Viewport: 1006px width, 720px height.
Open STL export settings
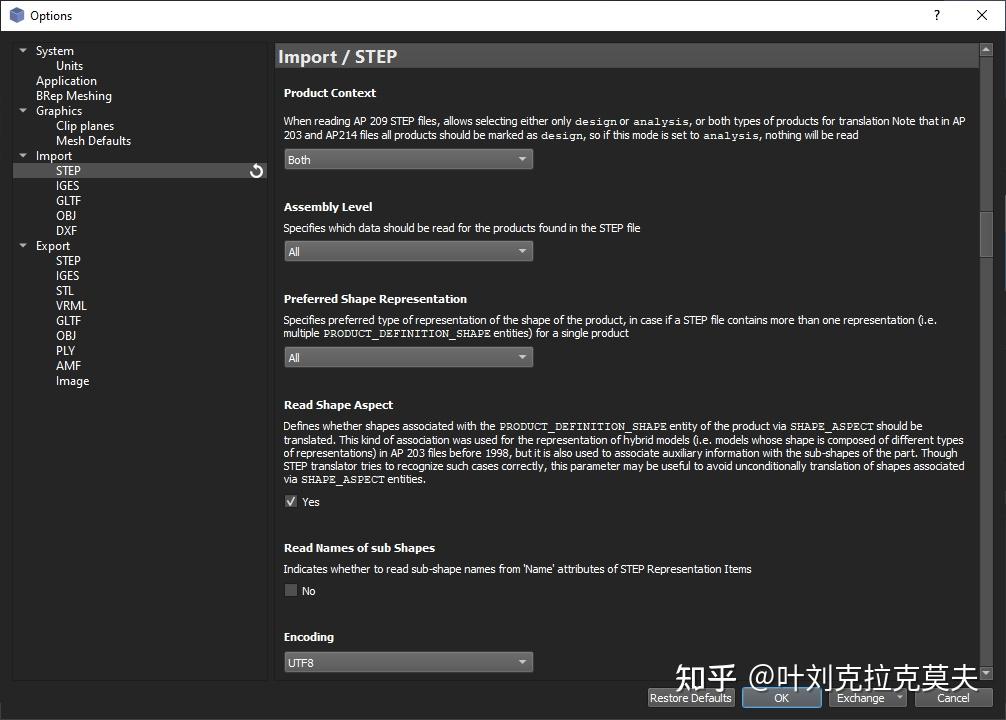(64, 290)
